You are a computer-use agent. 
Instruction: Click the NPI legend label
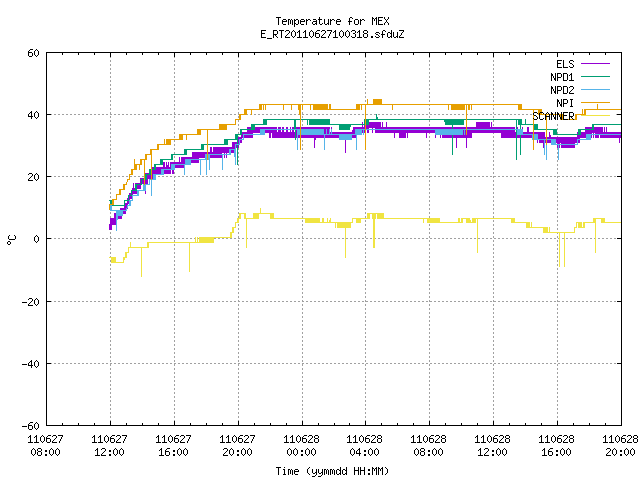point(565,103)
